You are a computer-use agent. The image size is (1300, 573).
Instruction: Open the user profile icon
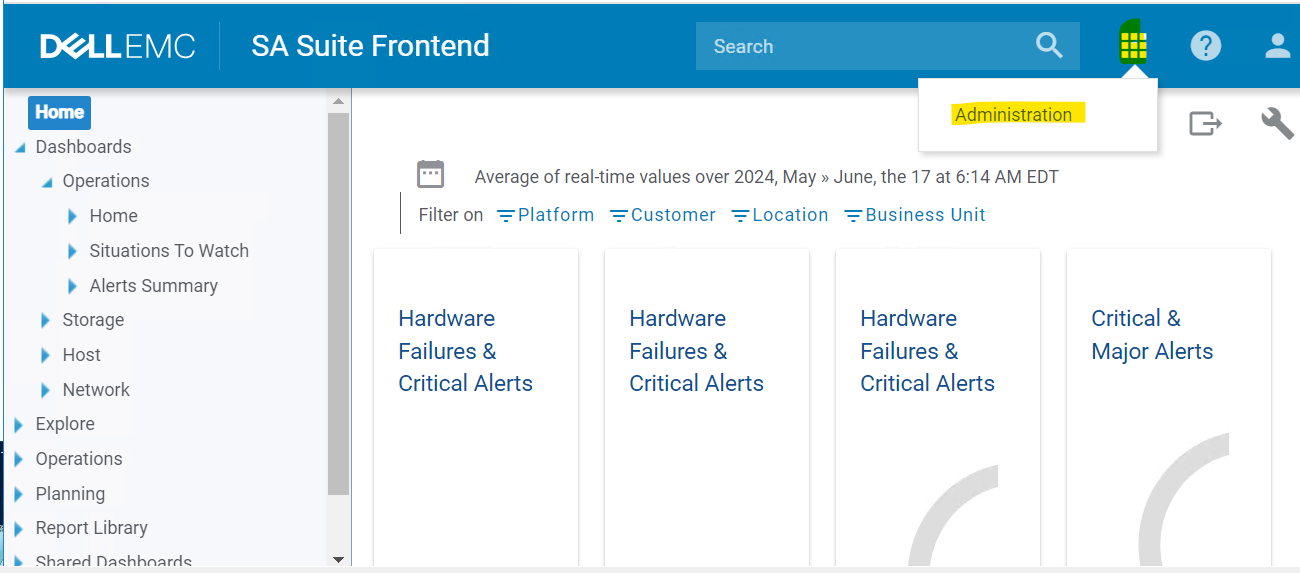[x=1277, y=46]
